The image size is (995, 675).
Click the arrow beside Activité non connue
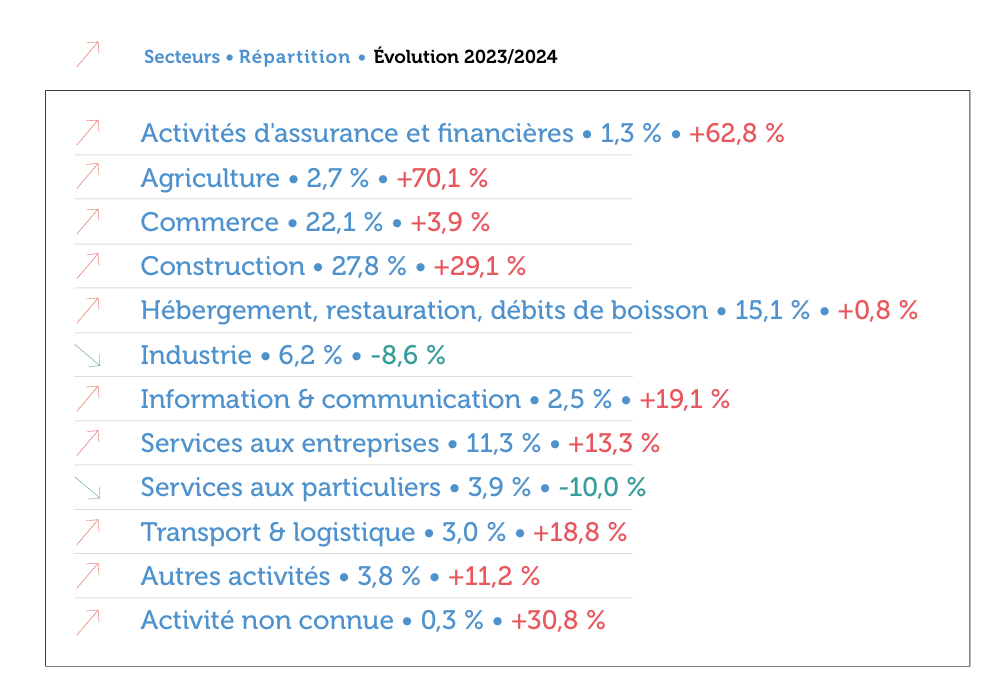click(x=88, y=620)
